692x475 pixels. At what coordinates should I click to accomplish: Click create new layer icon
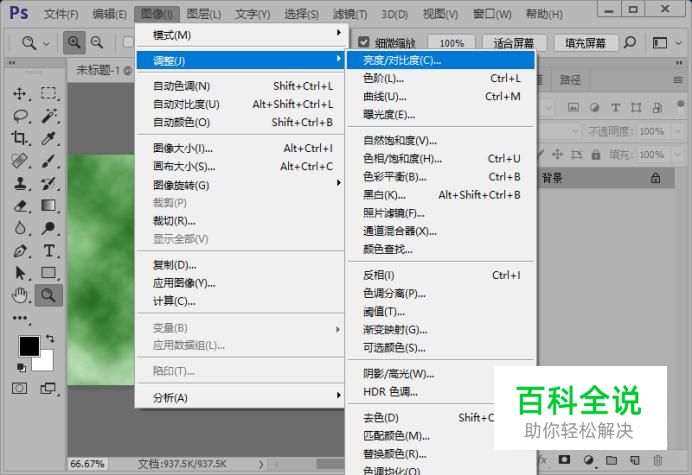coord(635,460)
